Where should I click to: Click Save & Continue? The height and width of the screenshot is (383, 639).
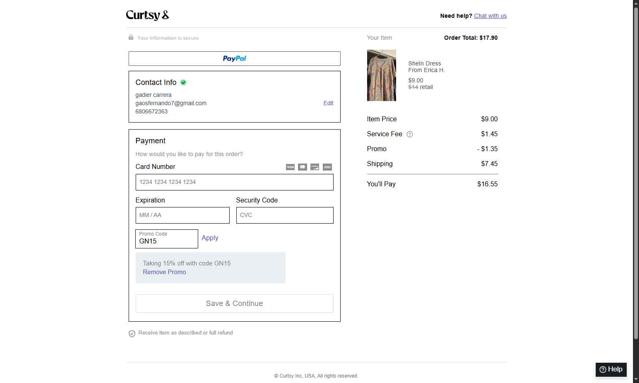[234, 304]
